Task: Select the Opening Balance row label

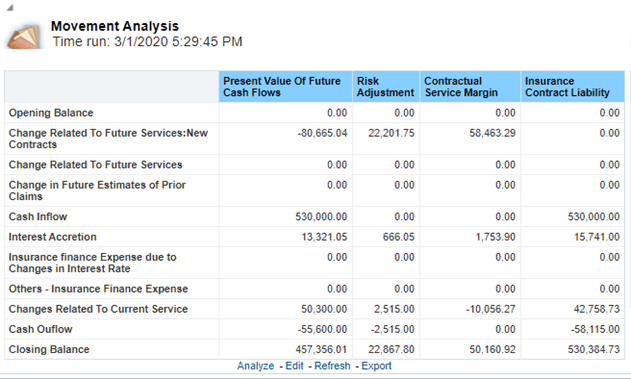Action: (51, 113)
